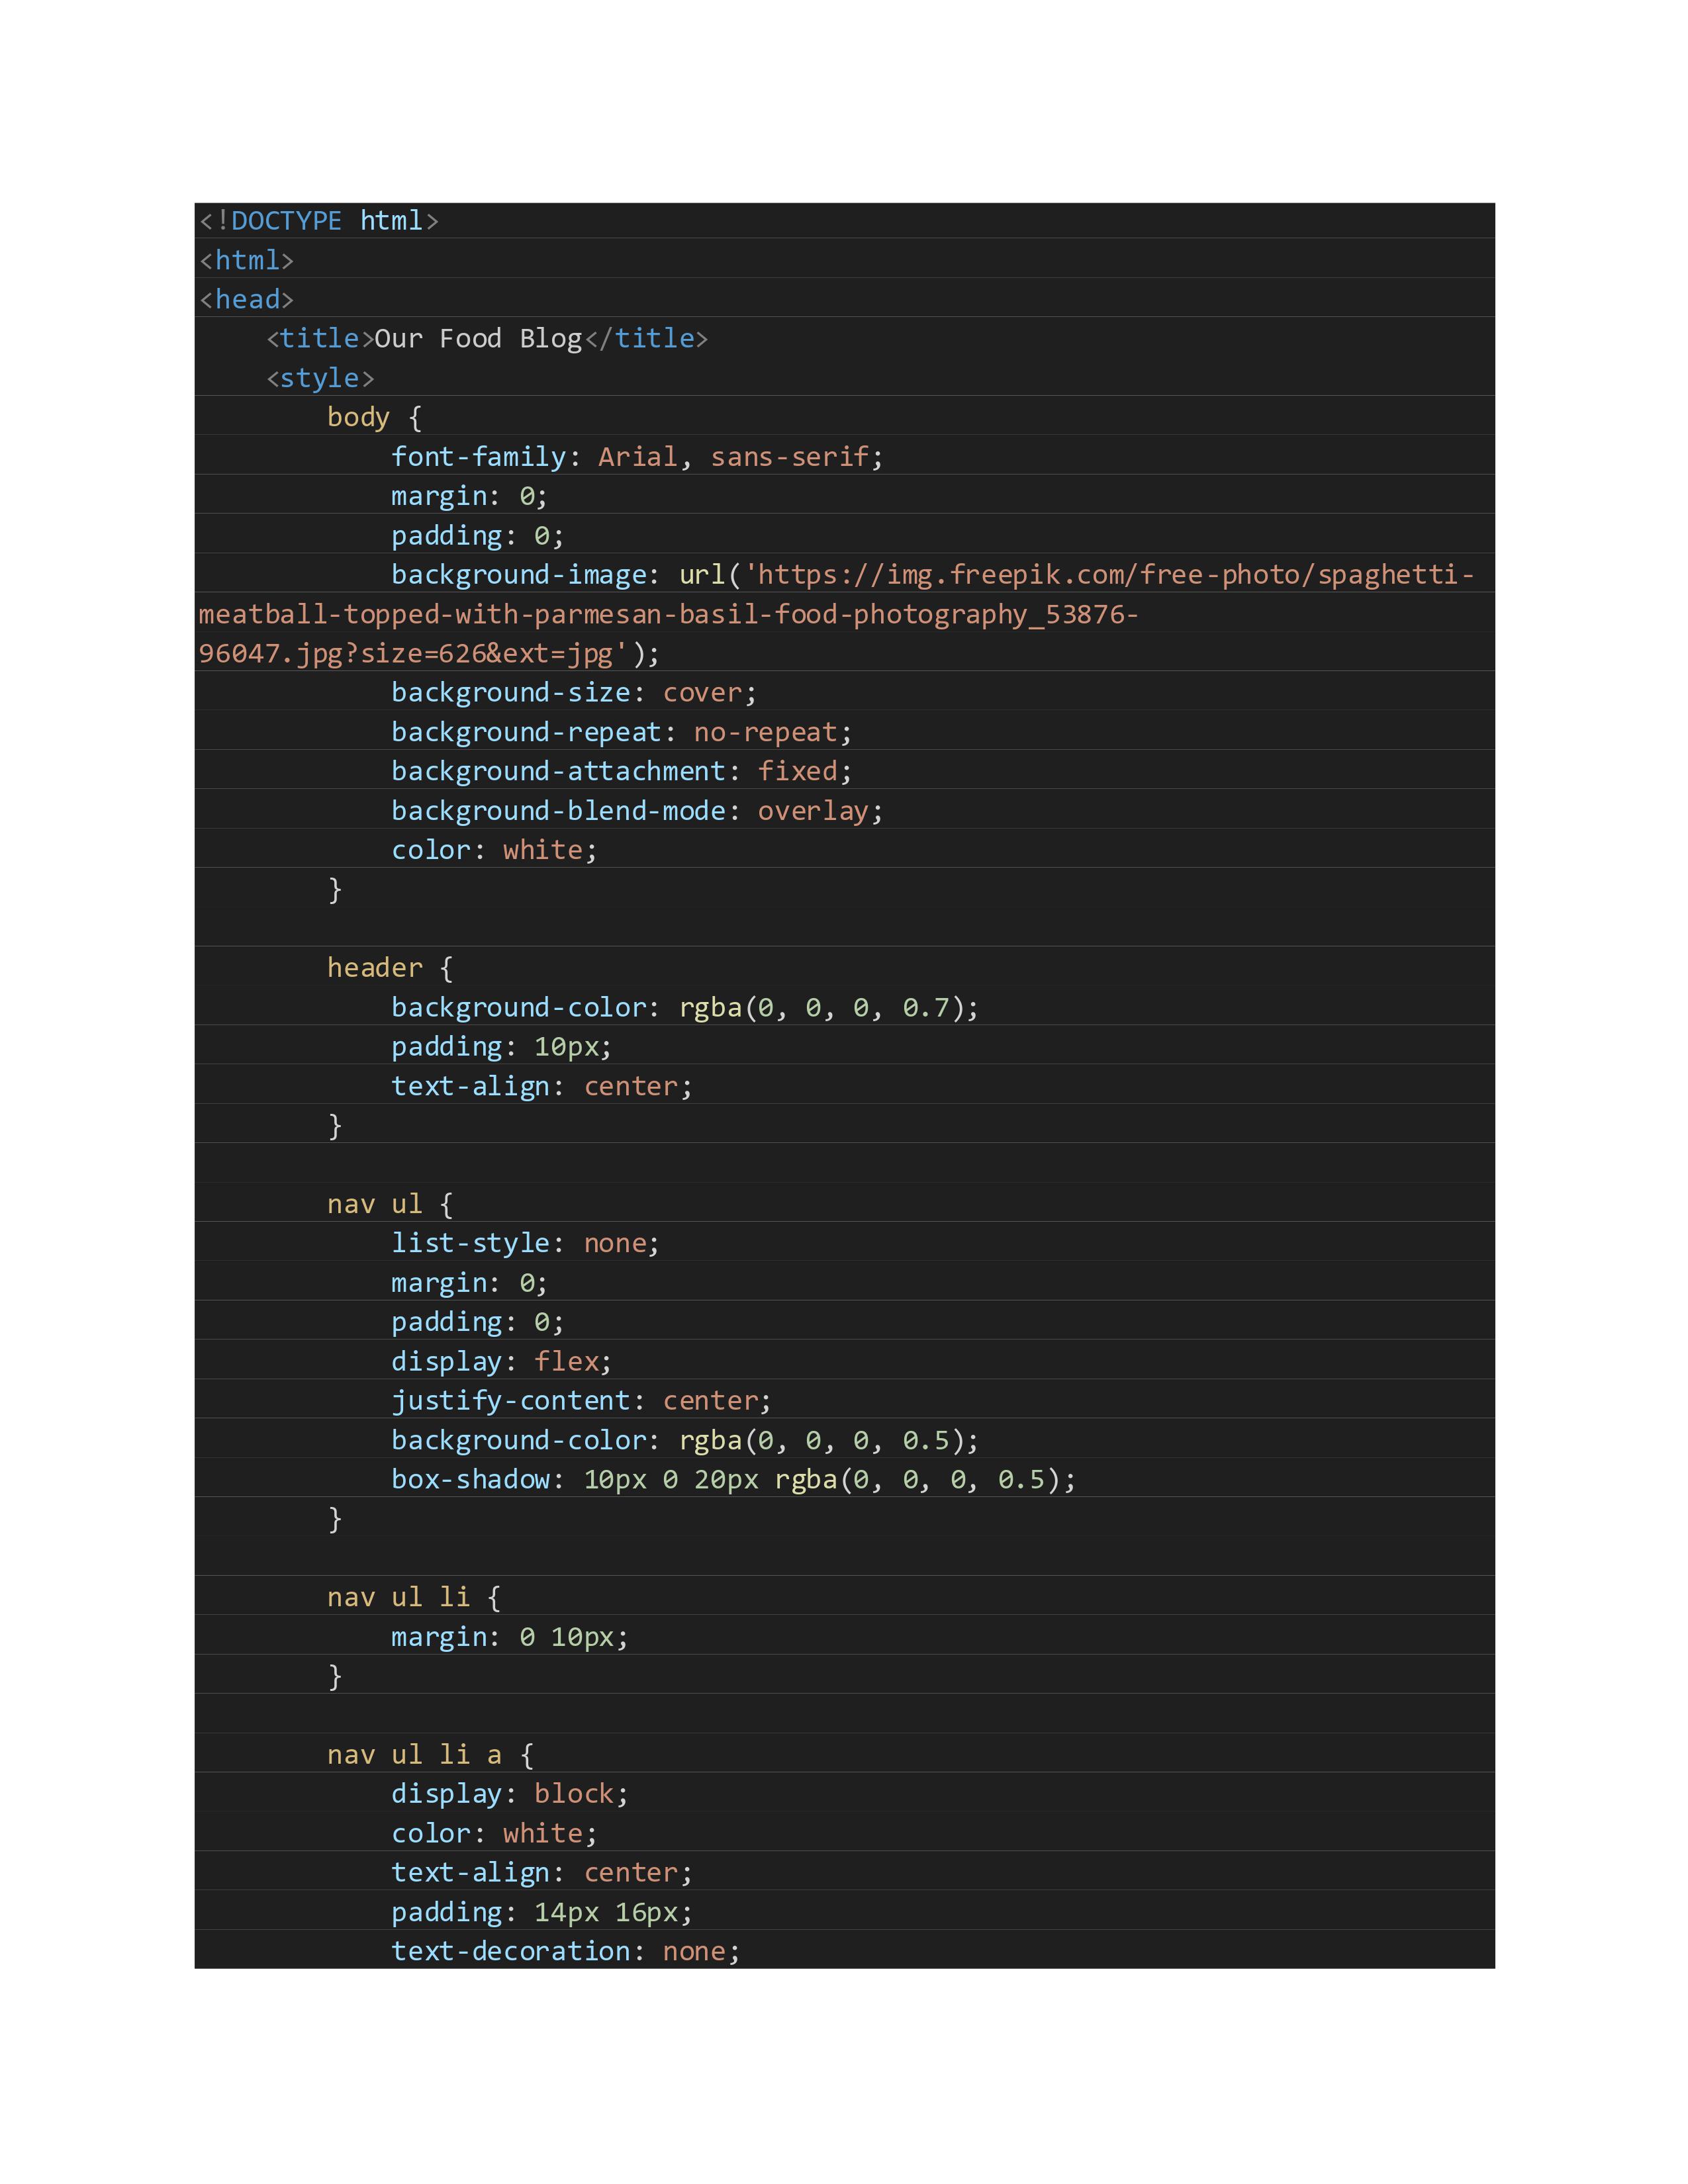
Task: Click the font-family property line
Action: coord(636,457)
